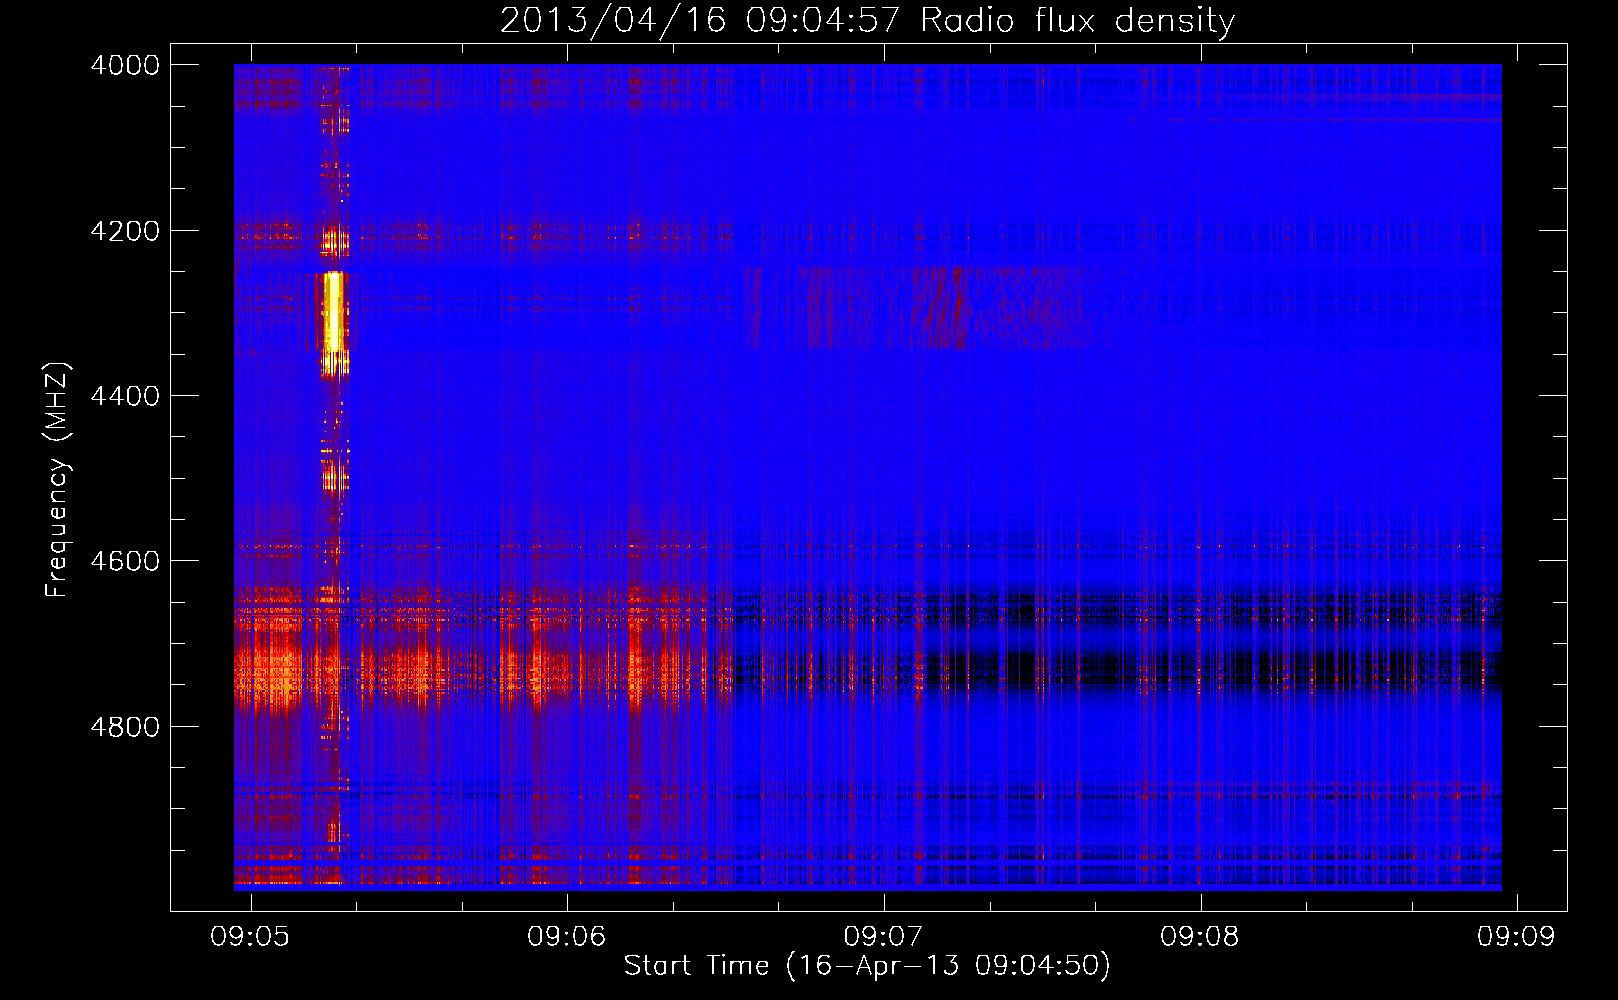Click the 09:07 time axis label
The width and height of the screenshot is (1618, 1000).
coord(883,936)
